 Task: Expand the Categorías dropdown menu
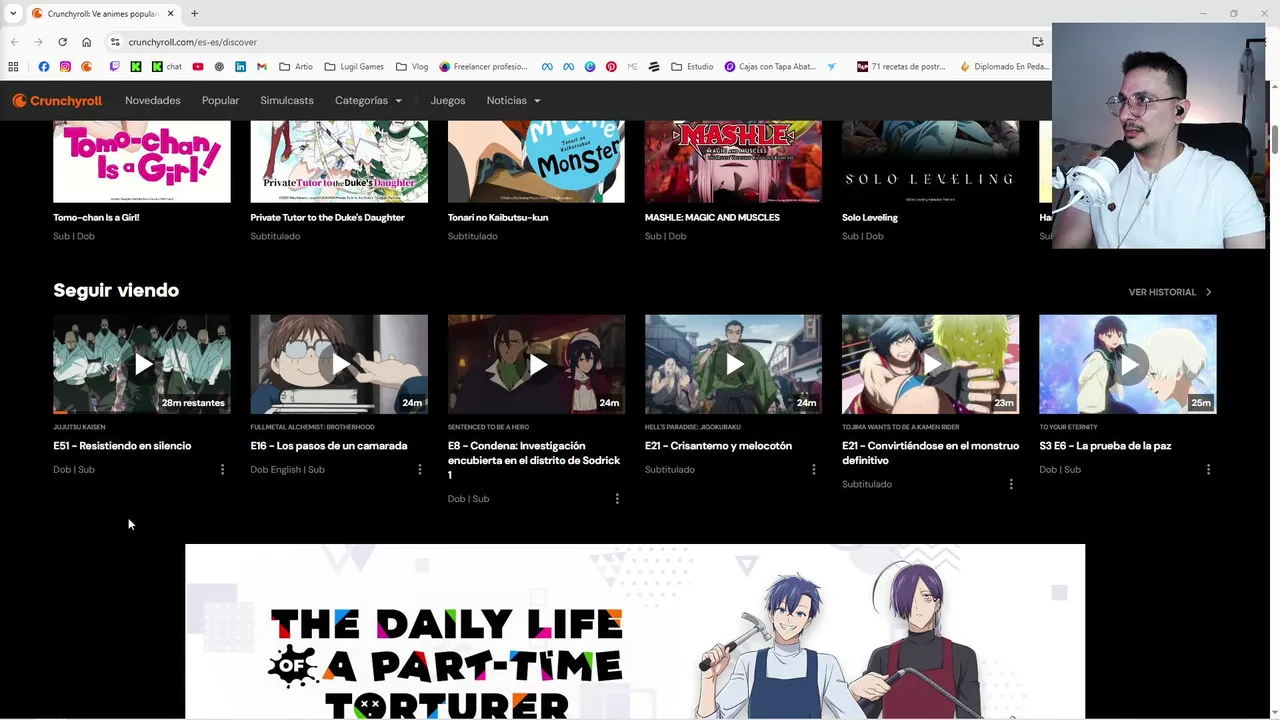click(x=368, y=100)
